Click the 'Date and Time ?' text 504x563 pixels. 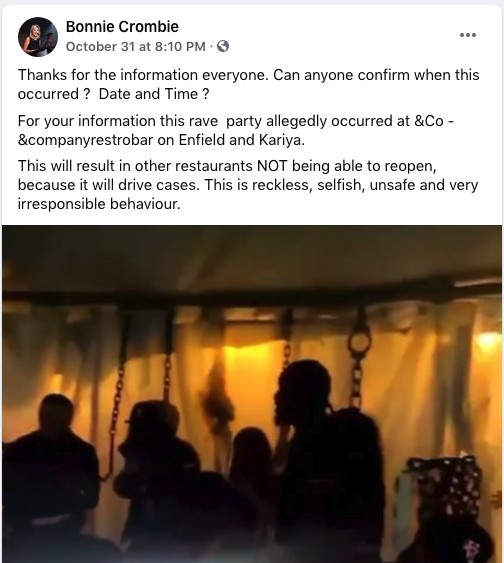pos(154,94)
